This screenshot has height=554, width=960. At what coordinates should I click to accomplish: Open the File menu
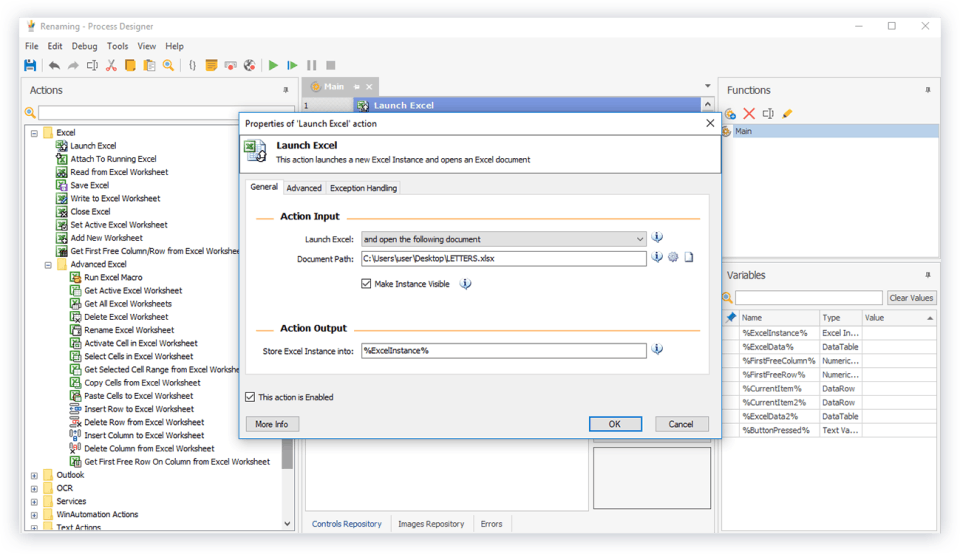[32, 46]
